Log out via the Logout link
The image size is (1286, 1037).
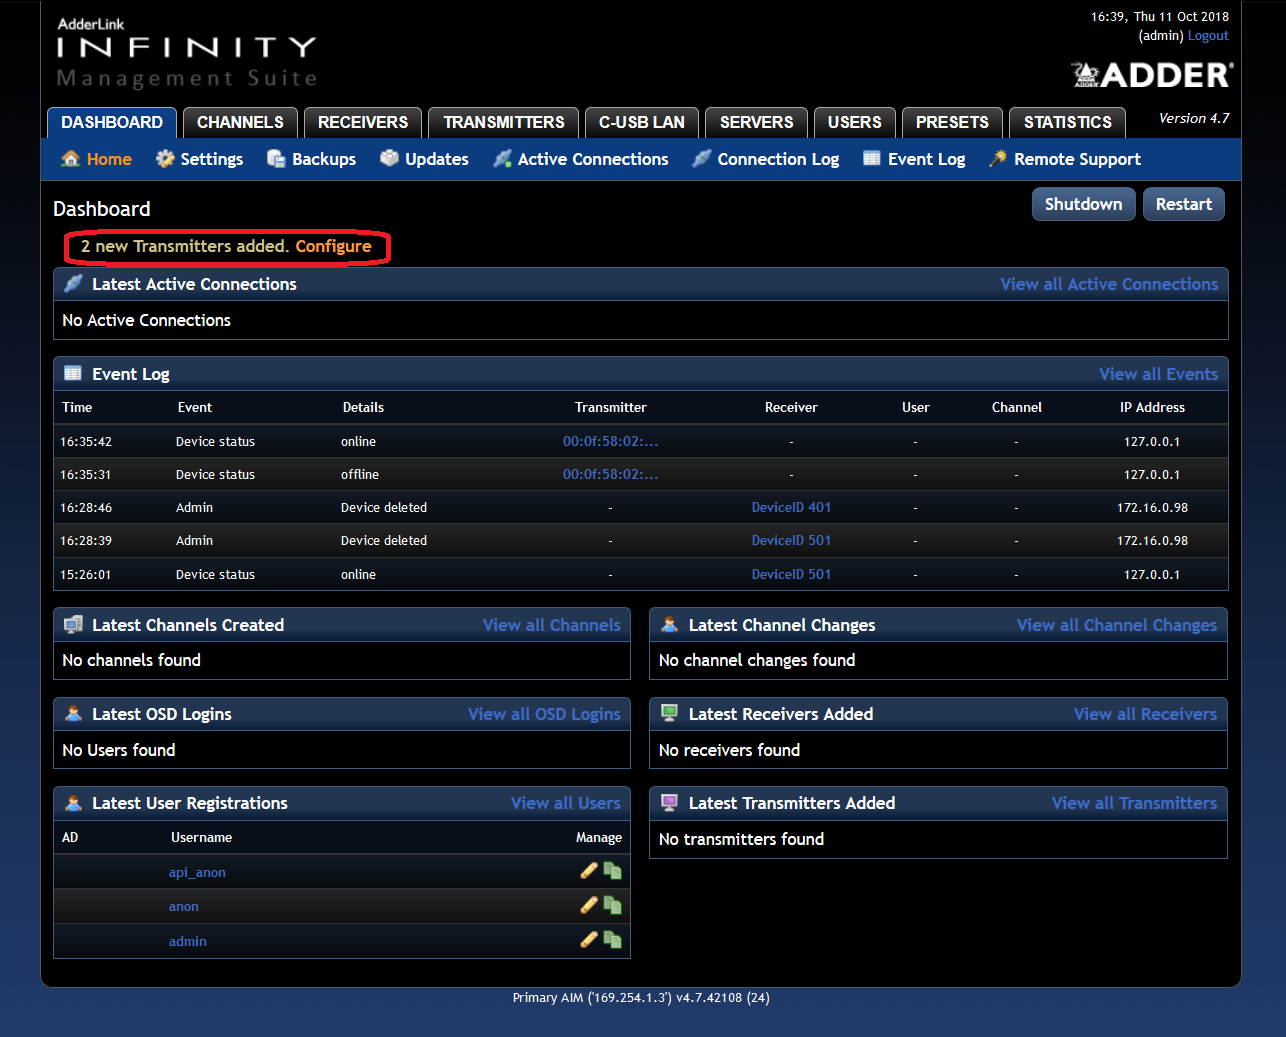click(x=1208, y=36)
